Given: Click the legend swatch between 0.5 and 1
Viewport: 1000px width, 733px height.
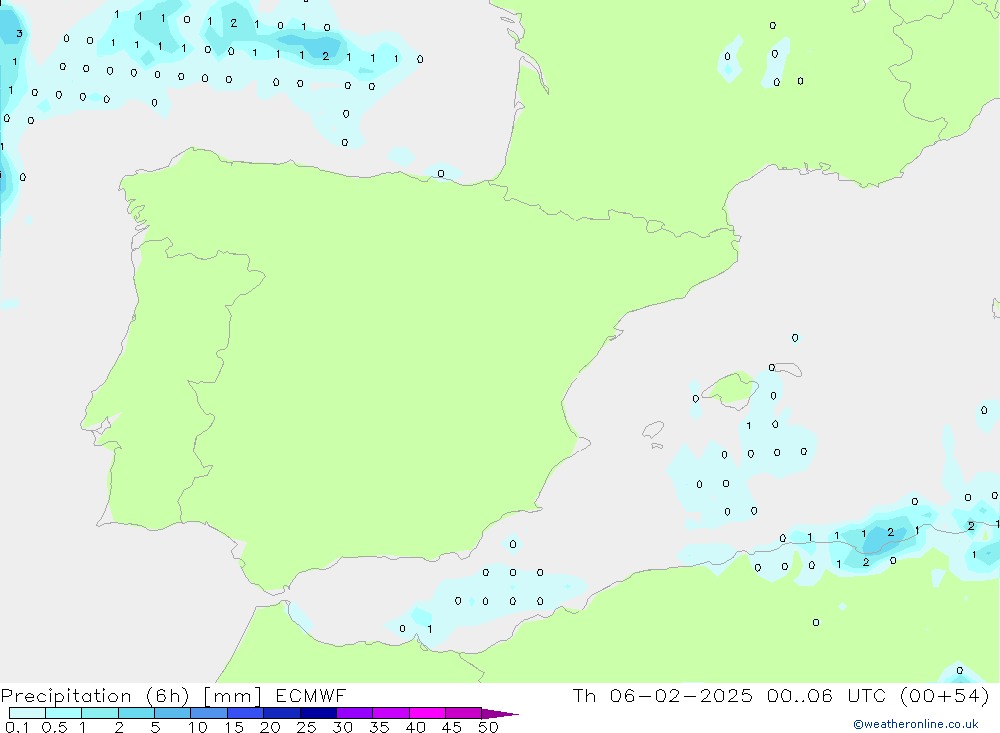Looking at the screenshot, I should click(64, 713).
